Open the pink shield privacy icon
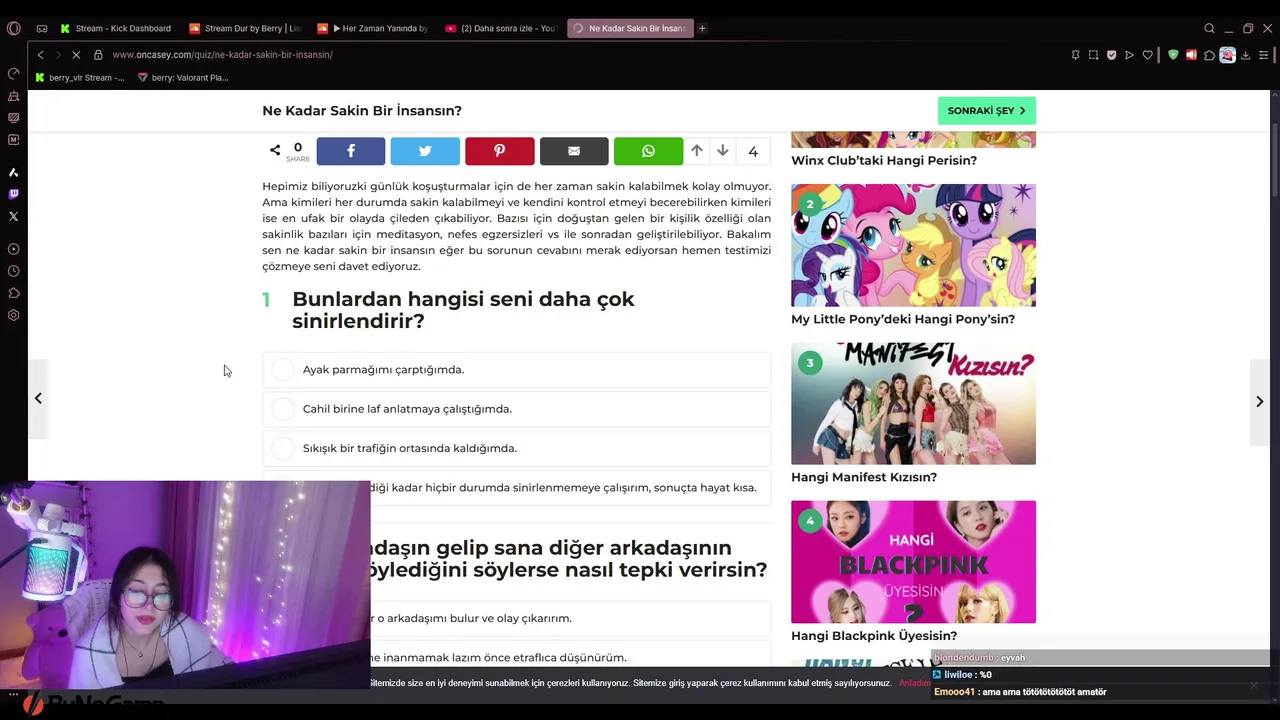 [x=1111, y=55]
